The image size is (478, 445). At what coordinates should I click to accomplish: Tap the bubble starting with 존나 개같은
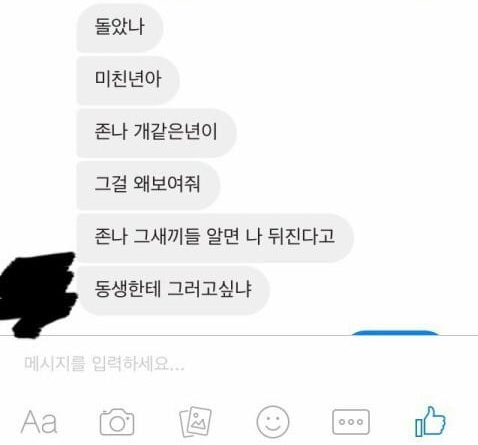(156, 132)
